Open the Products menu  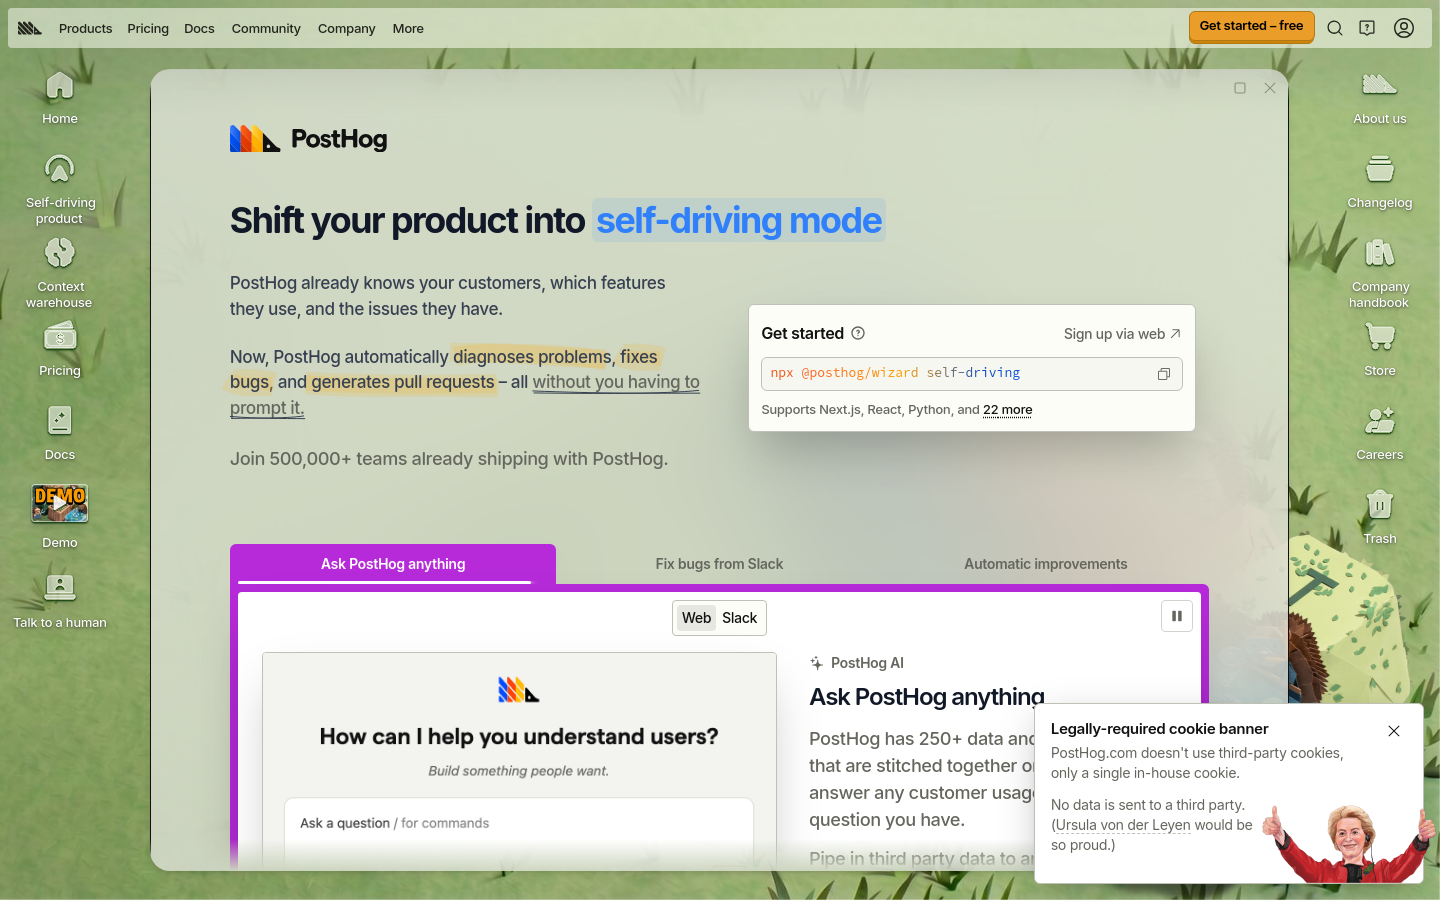point(85,28)
